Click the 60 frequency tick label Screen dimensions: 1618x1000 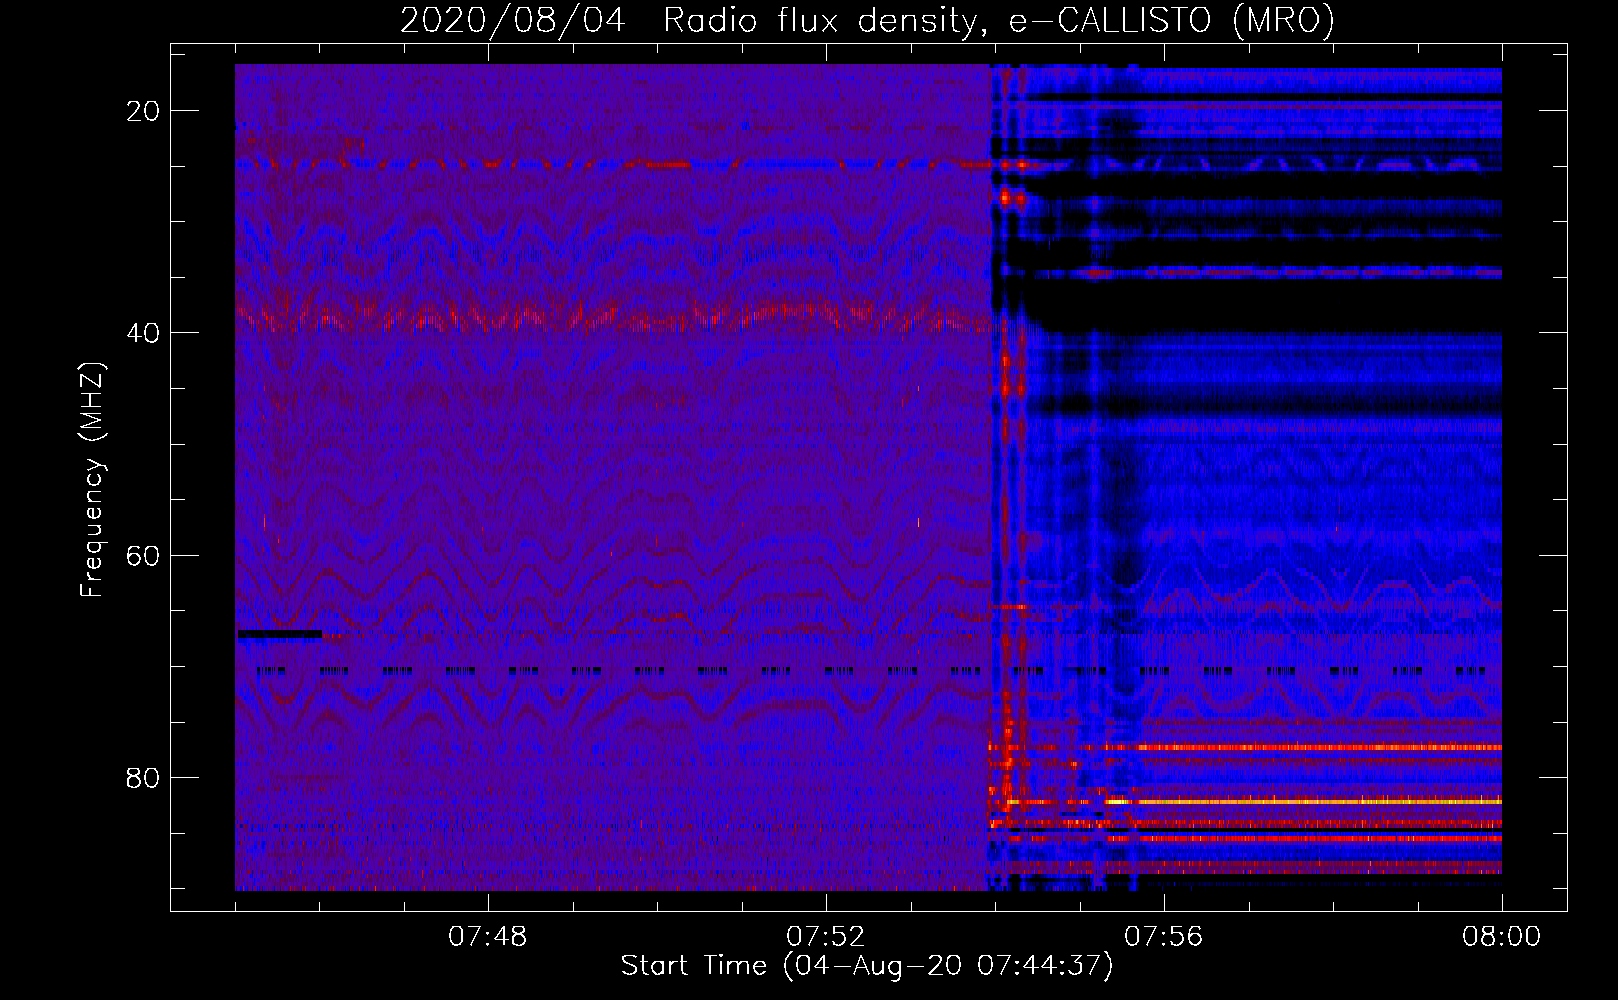[144, 555]
